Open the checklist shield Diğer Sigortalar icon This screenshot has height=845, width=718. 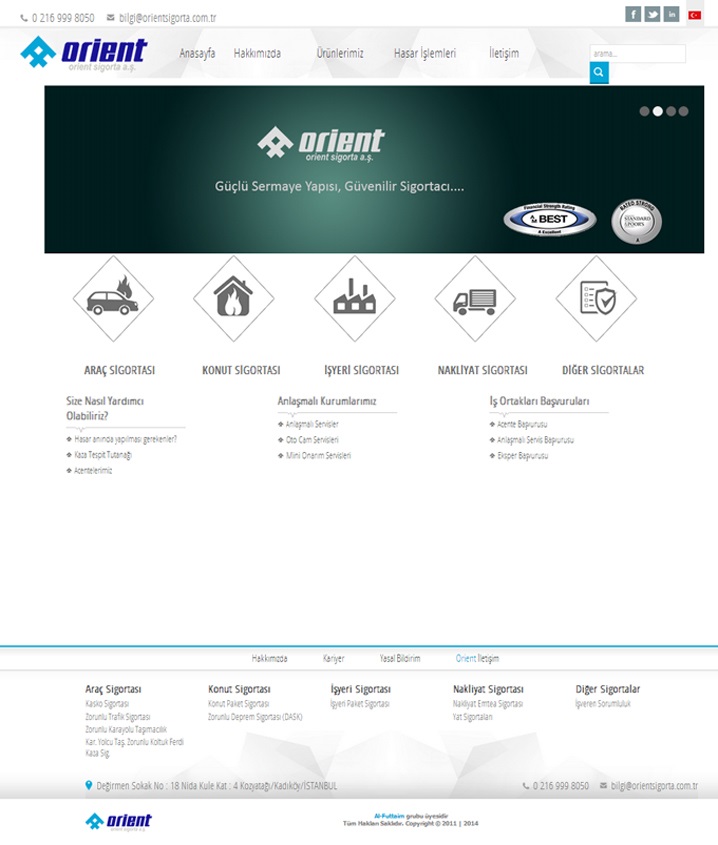tap(596, 299)
